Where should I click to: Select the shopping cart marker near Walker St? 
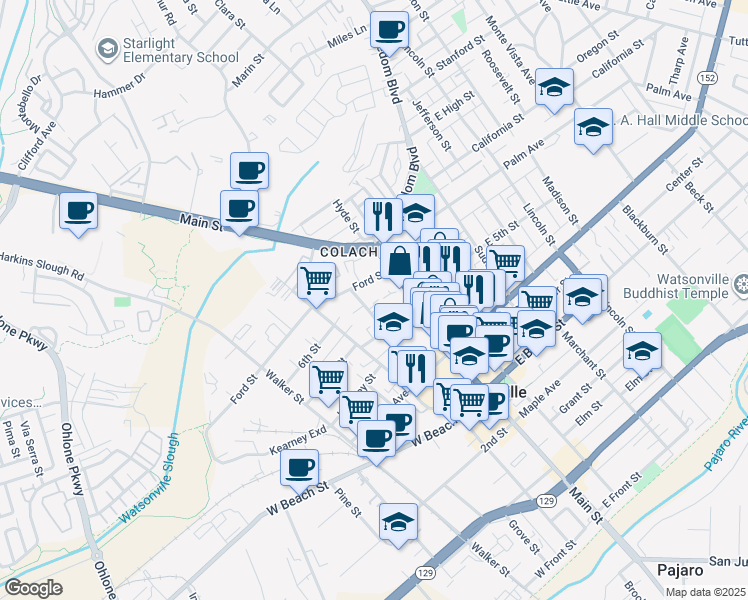coord(327,380)
